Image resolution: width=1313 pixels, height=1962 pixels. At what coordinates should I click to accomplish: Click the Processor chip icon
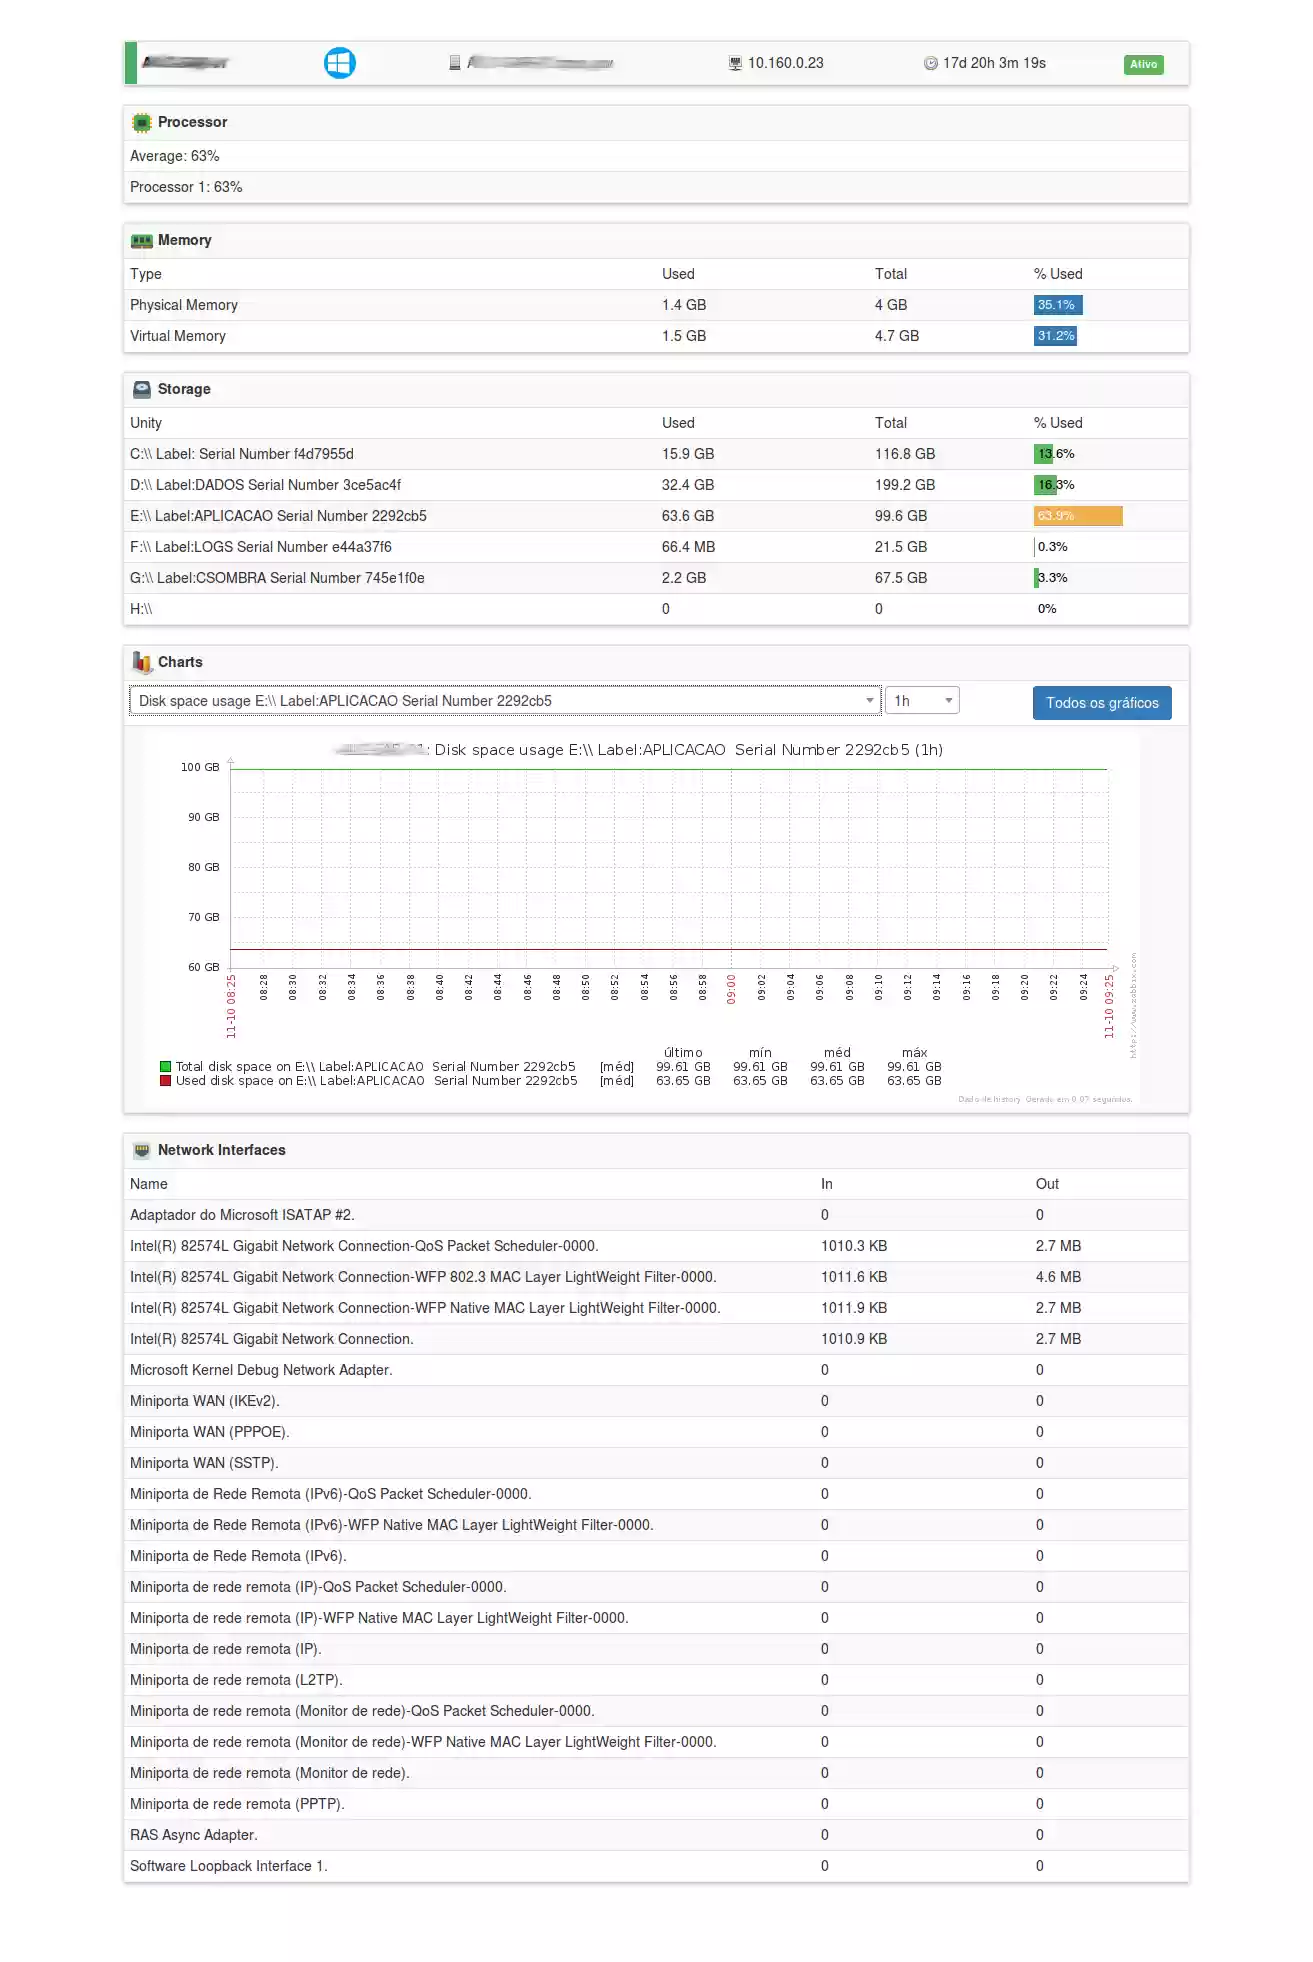(142, 123)
